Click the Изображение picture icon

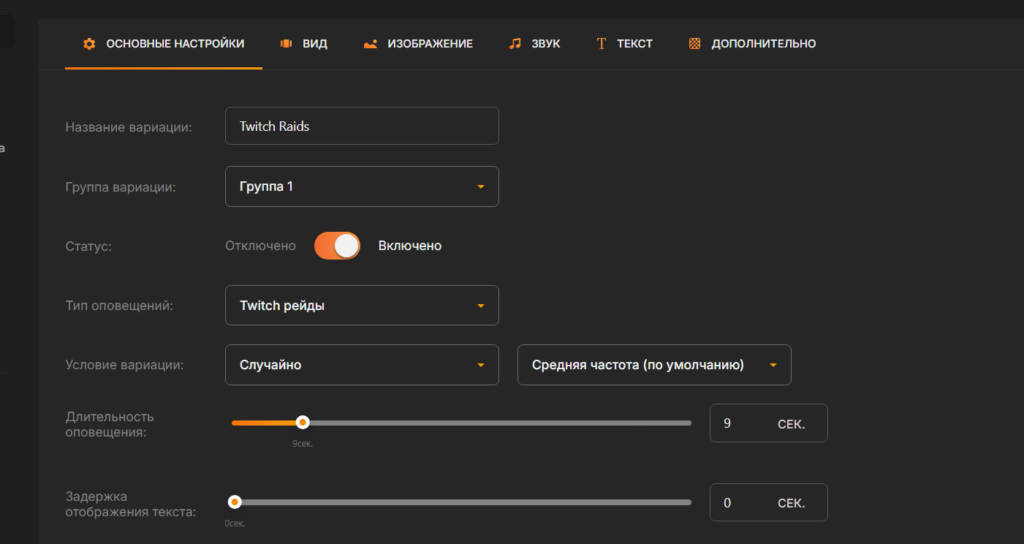tap(370, 44)
